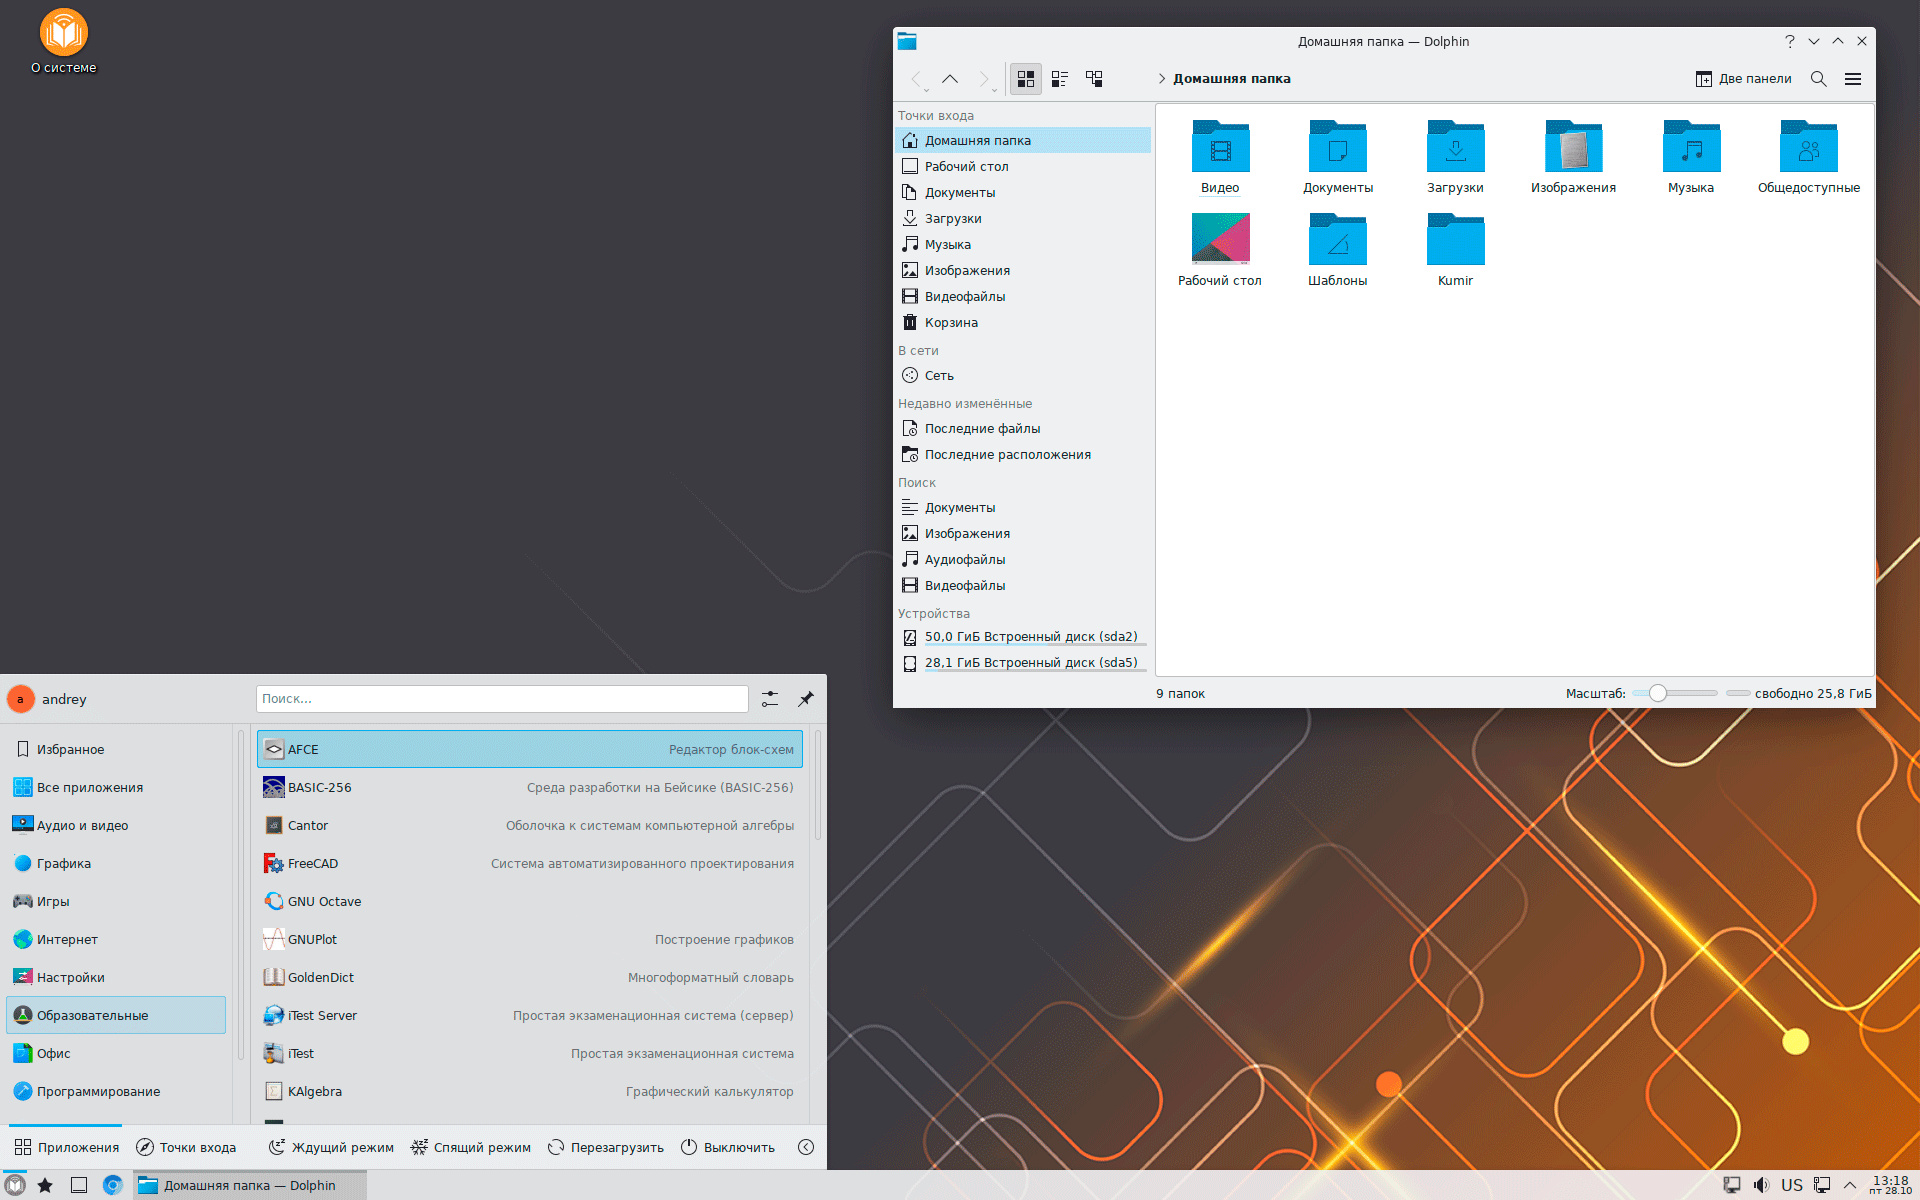The image size is (1920, 1200).
Task: Switch Dolphin to icons view mode
Action: pos(1025,79)
